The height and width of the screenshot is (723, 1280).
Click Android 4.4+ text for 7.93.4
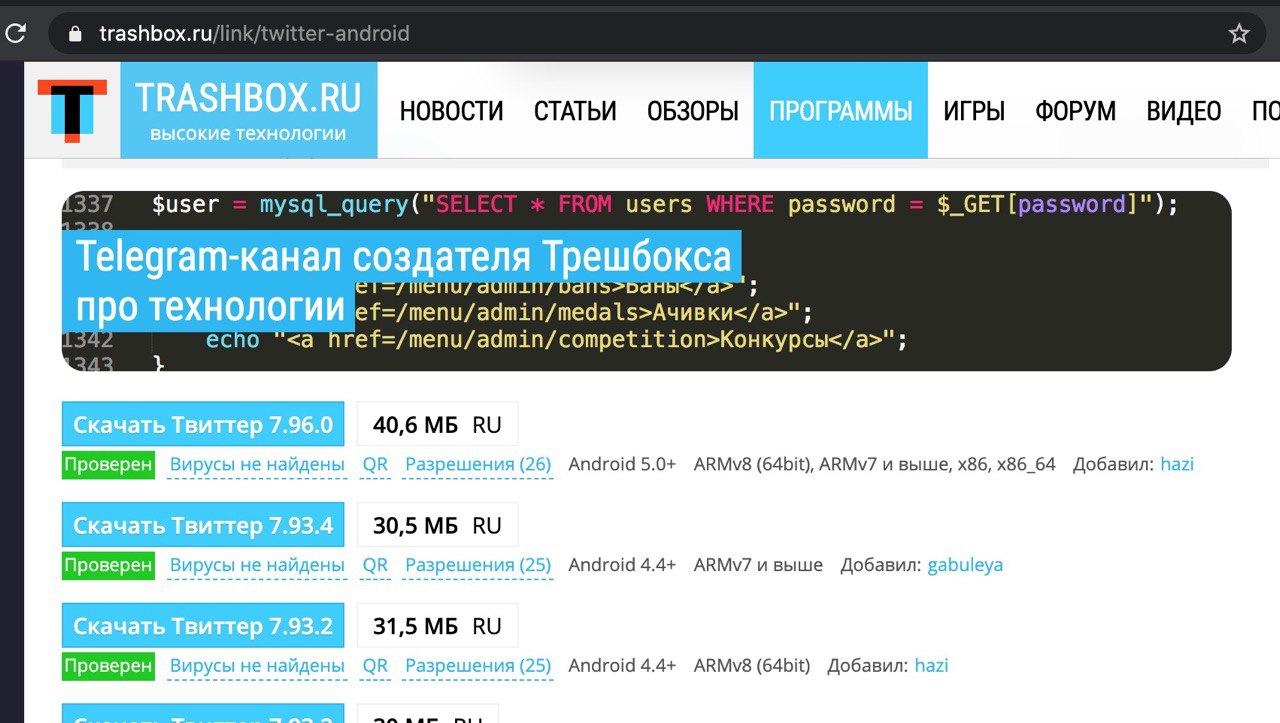pyautogui.click(x=622, y=565)
